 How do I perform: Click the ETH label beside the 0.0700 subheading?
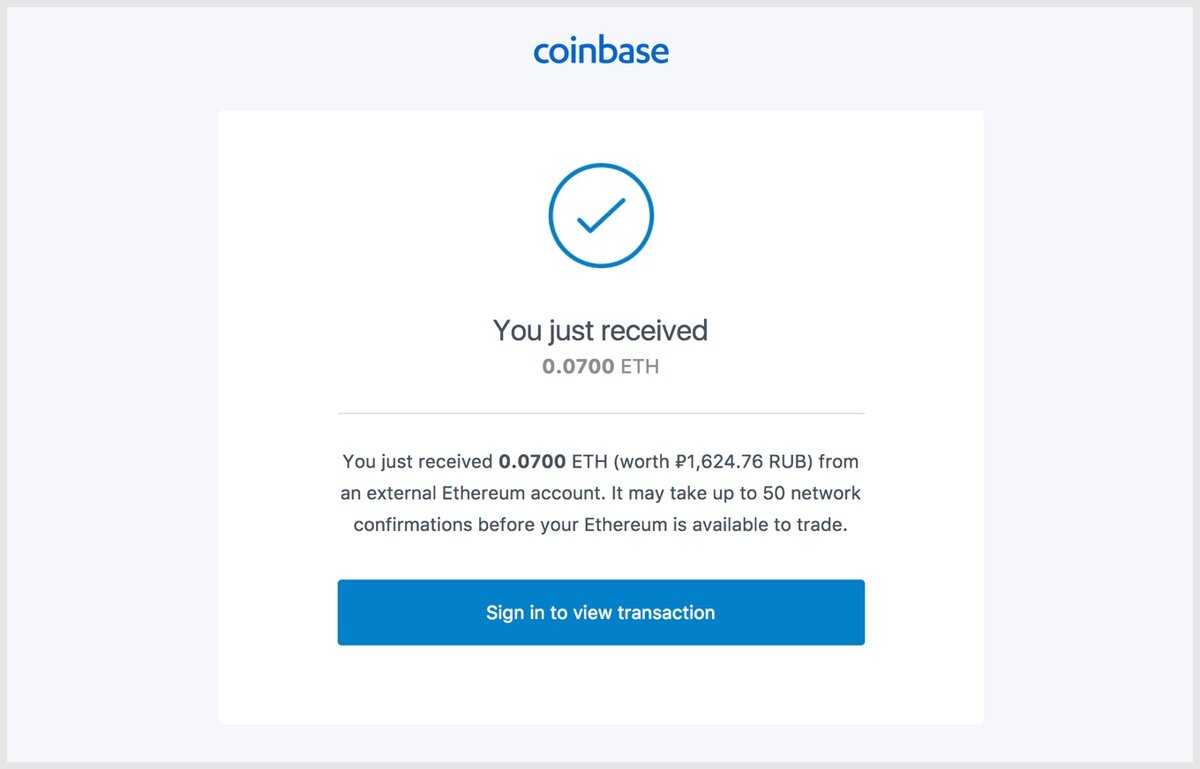tap(640, 367)
